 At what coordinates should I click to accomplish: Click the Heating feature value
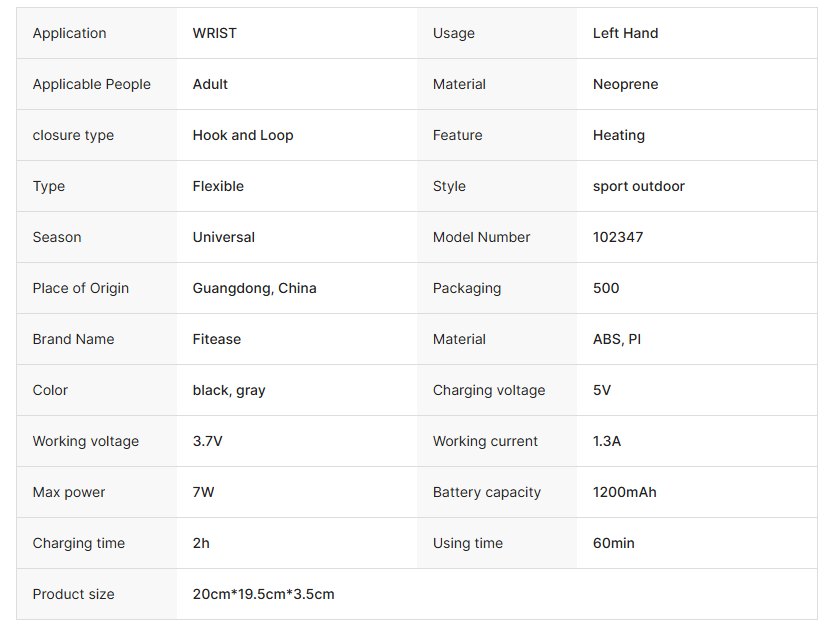point(618,135)
